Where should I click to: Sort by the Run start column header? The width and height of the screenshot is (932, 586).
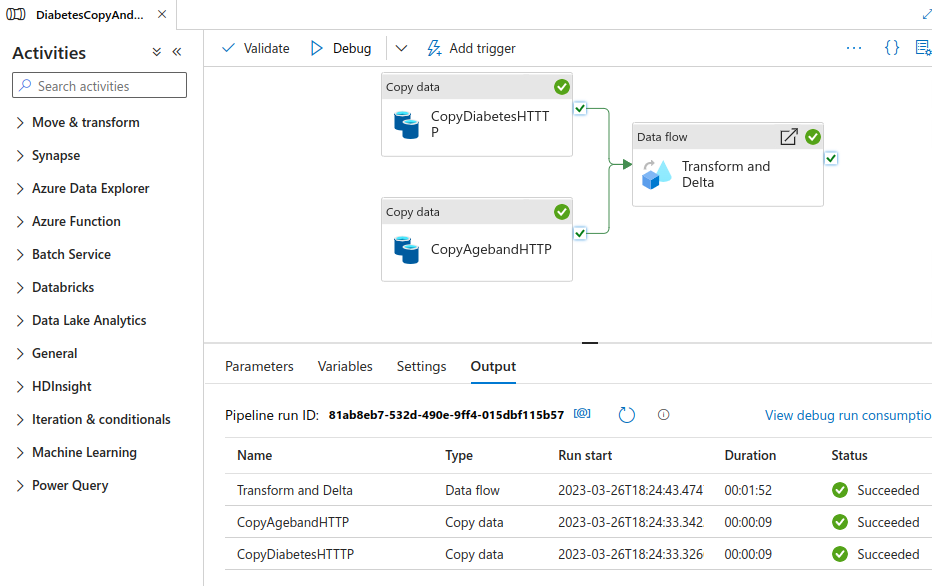[x=585, y=455]
